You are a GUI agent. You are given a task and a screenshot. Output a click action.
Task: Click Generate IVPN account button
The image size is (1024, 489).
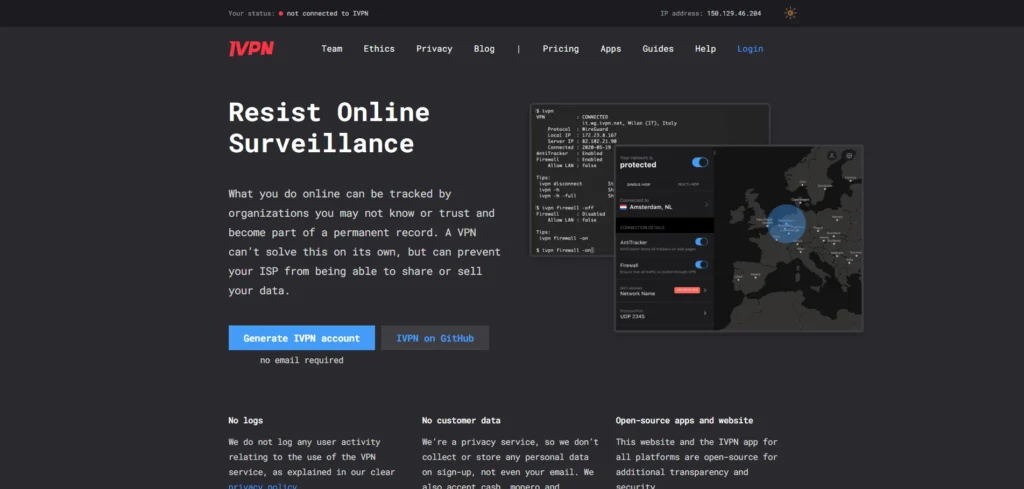point(301,338)
